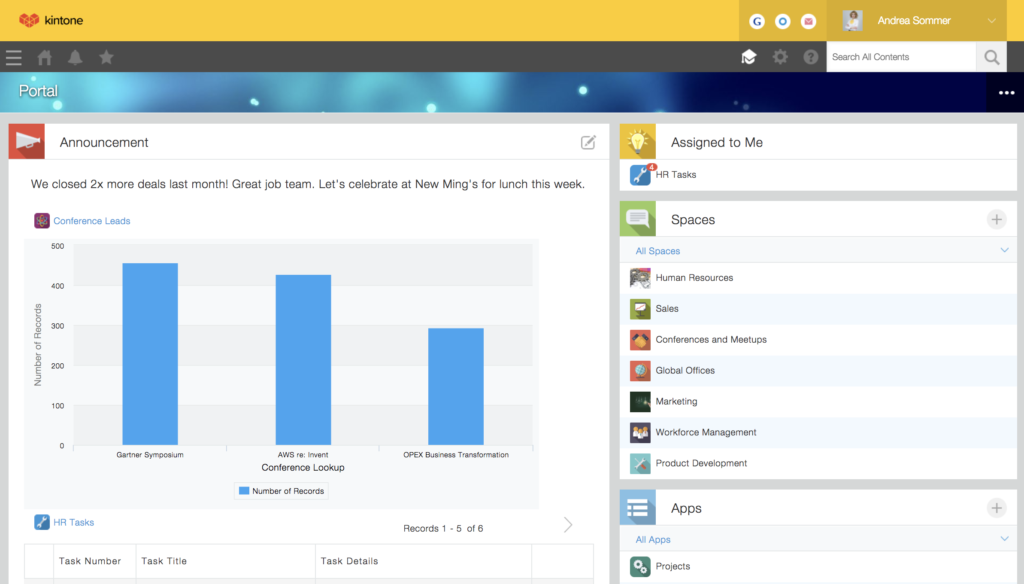The image size is (1024, 584).
Task: Expand the All Apps section
Action: [x=1004, y=539]
